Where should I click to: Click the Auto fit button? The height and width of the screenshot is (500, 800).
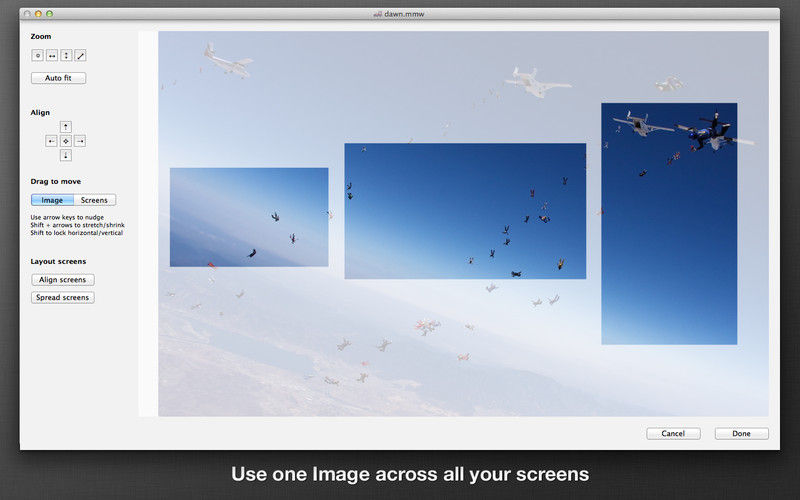pos(58,78)
